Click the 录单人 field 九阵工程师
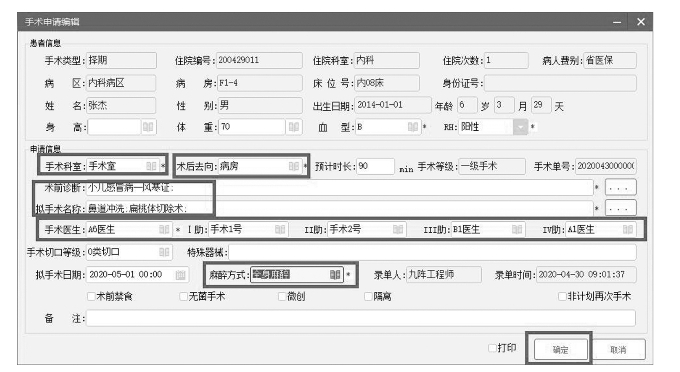Image resolution: width=680 pixels, height=372 pixels. (x=444, y=274)
